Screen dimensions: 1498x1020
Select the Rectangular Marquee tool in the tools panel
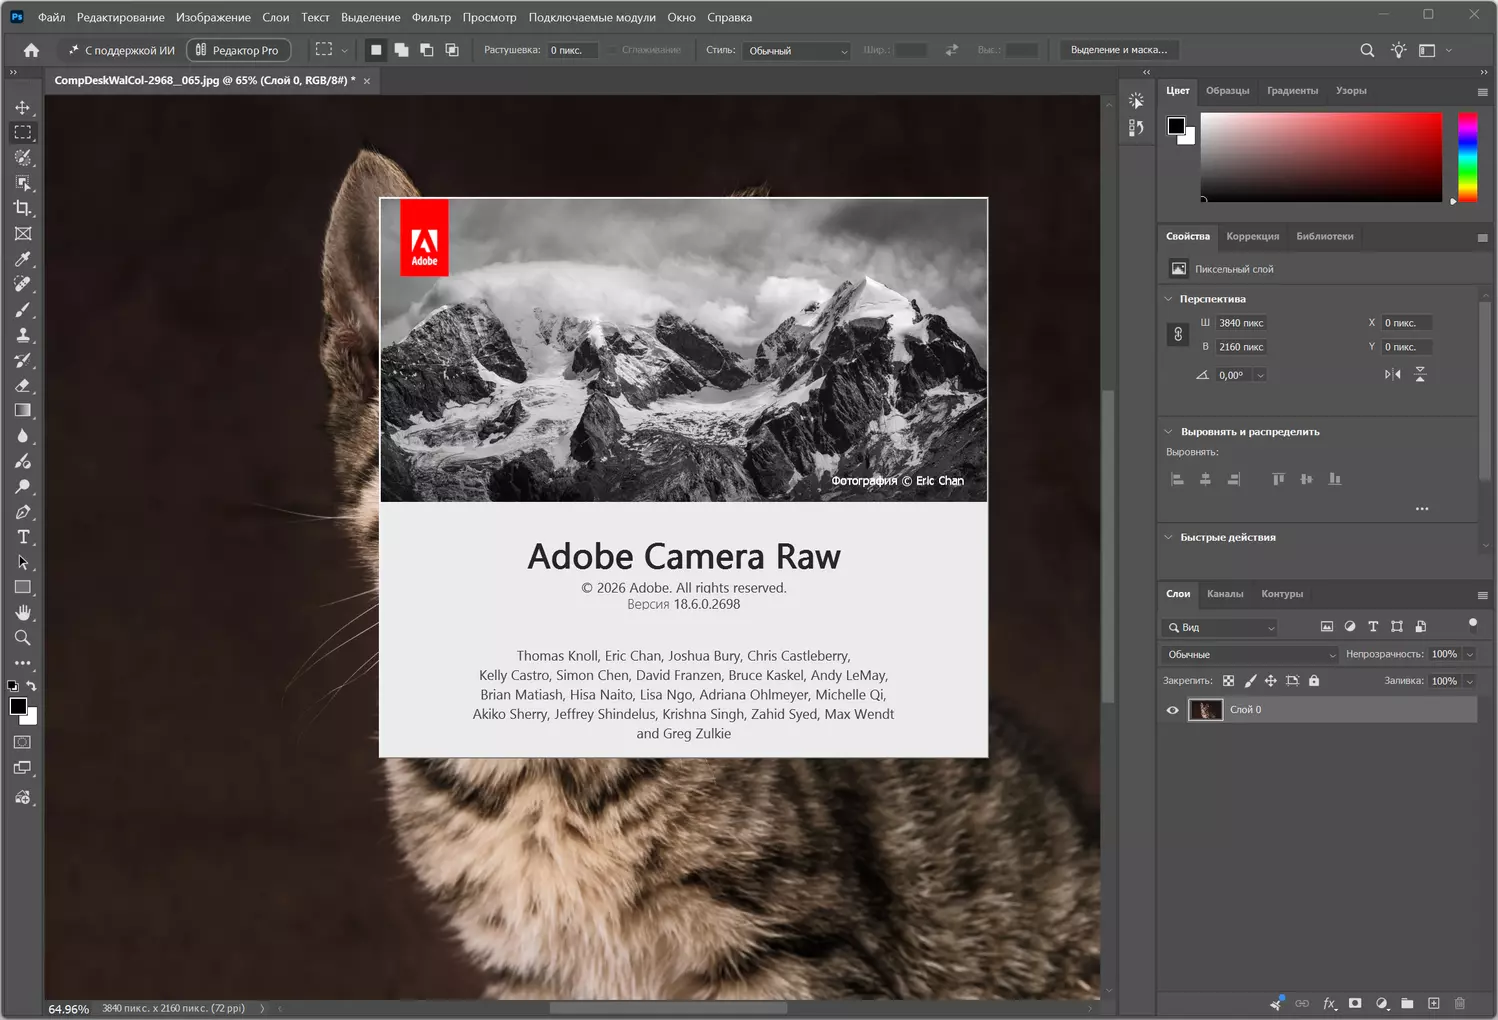point(22,132)
